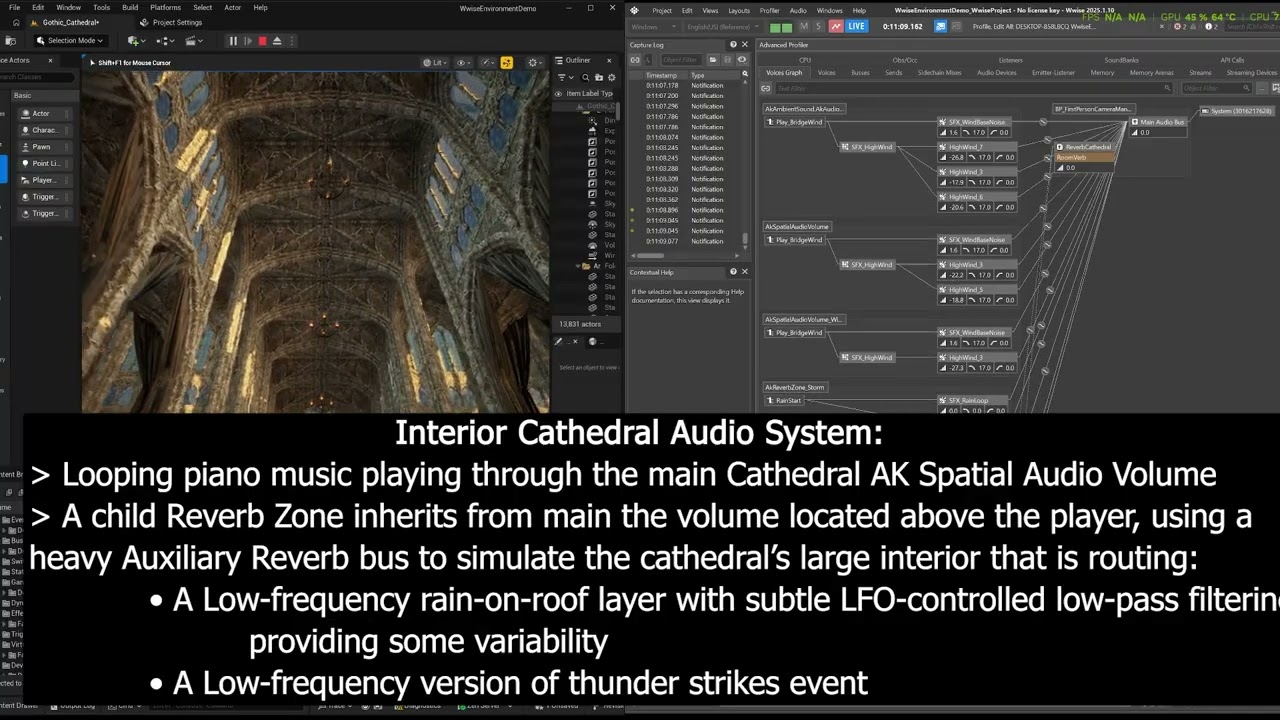Open the Wwise Layouts menu
1280x720 pixels.
click(739, 10)
